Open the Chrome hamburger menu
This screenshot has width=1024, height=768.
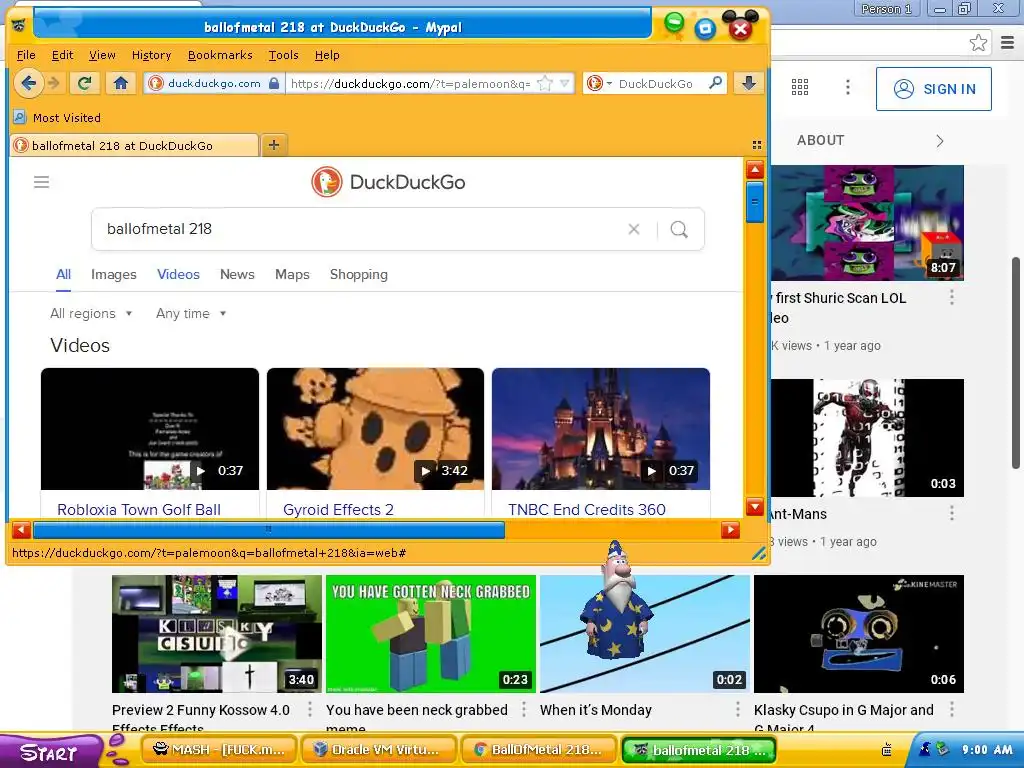pyautogui.click(x=1008, y=43)
